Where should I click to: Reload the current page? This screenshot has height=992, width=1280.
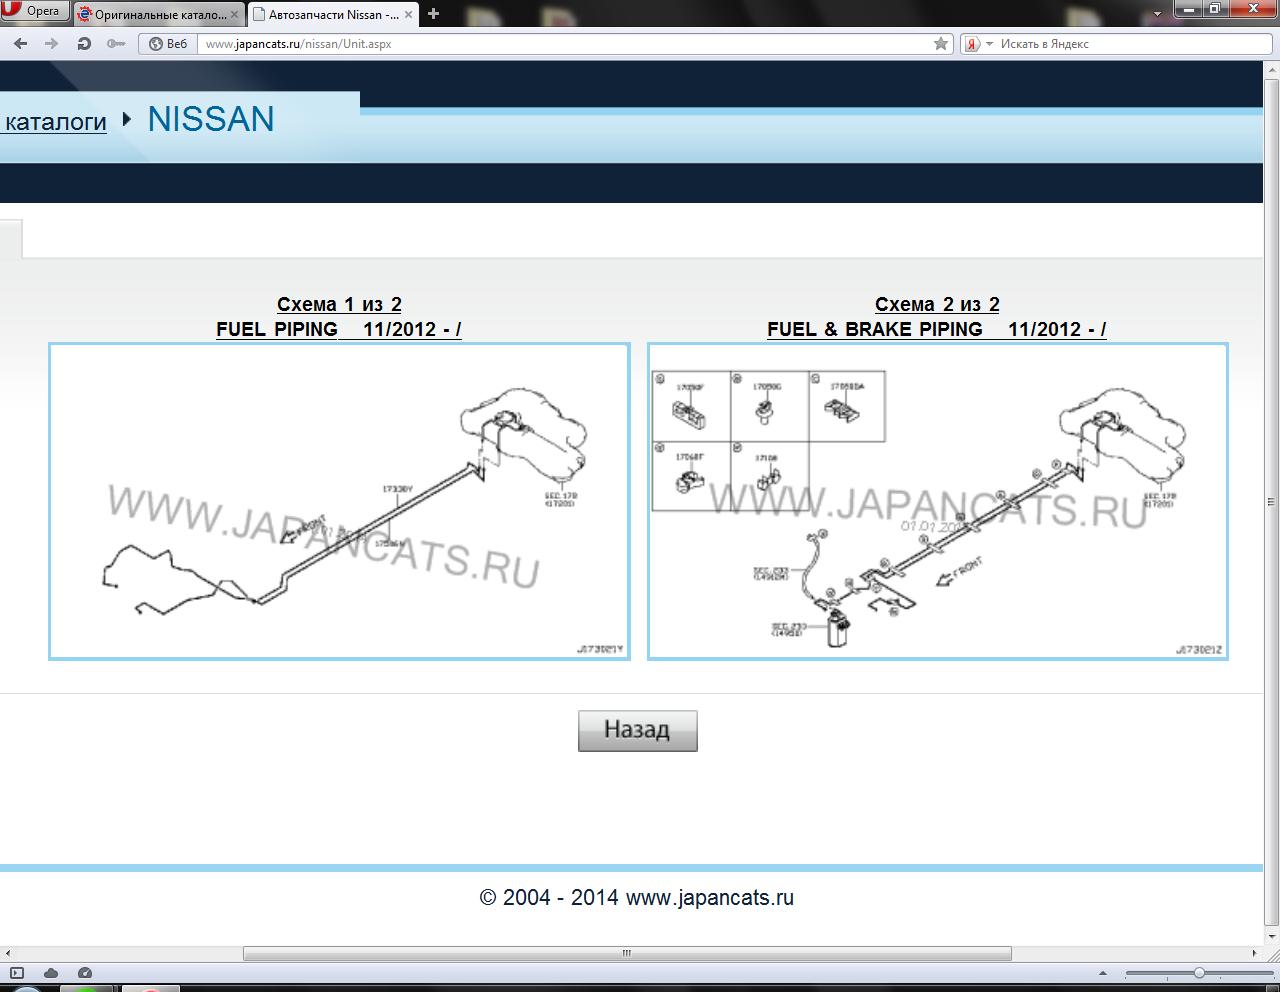coord(84,44)
